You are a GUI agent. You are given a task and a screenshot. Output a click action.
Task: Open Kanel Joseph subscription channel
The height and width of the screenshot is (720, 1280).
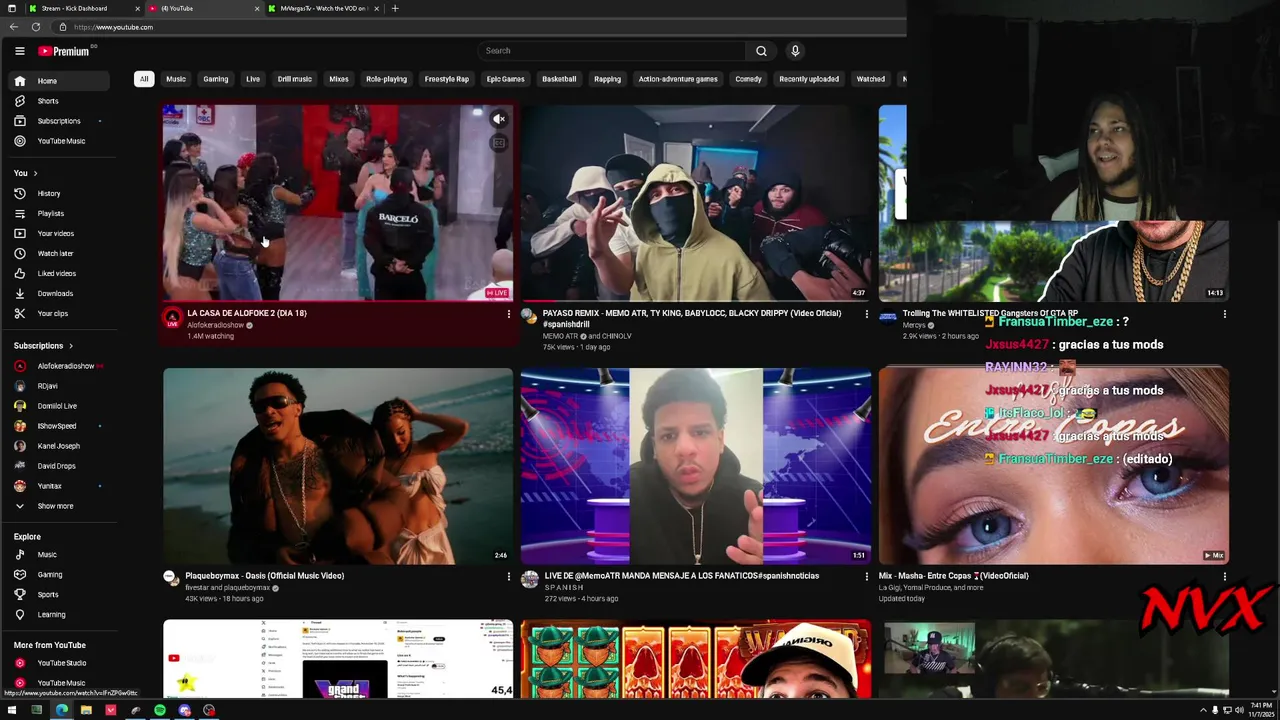[x=59, y=446]
